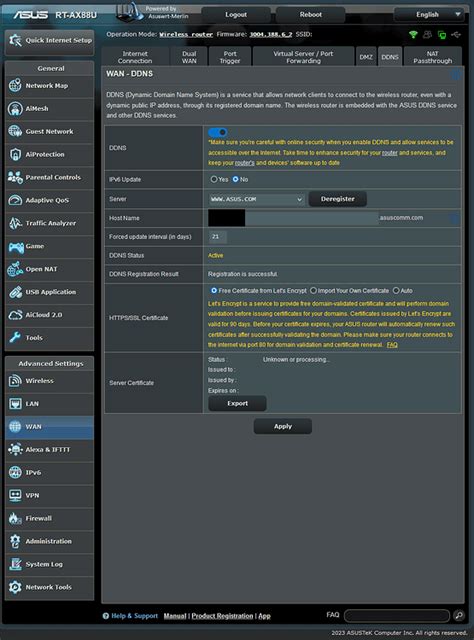Switch to Port Trigger tab
Image resolution: width=474 pixels, height=640 pixels.
click(x=230, y=57)
